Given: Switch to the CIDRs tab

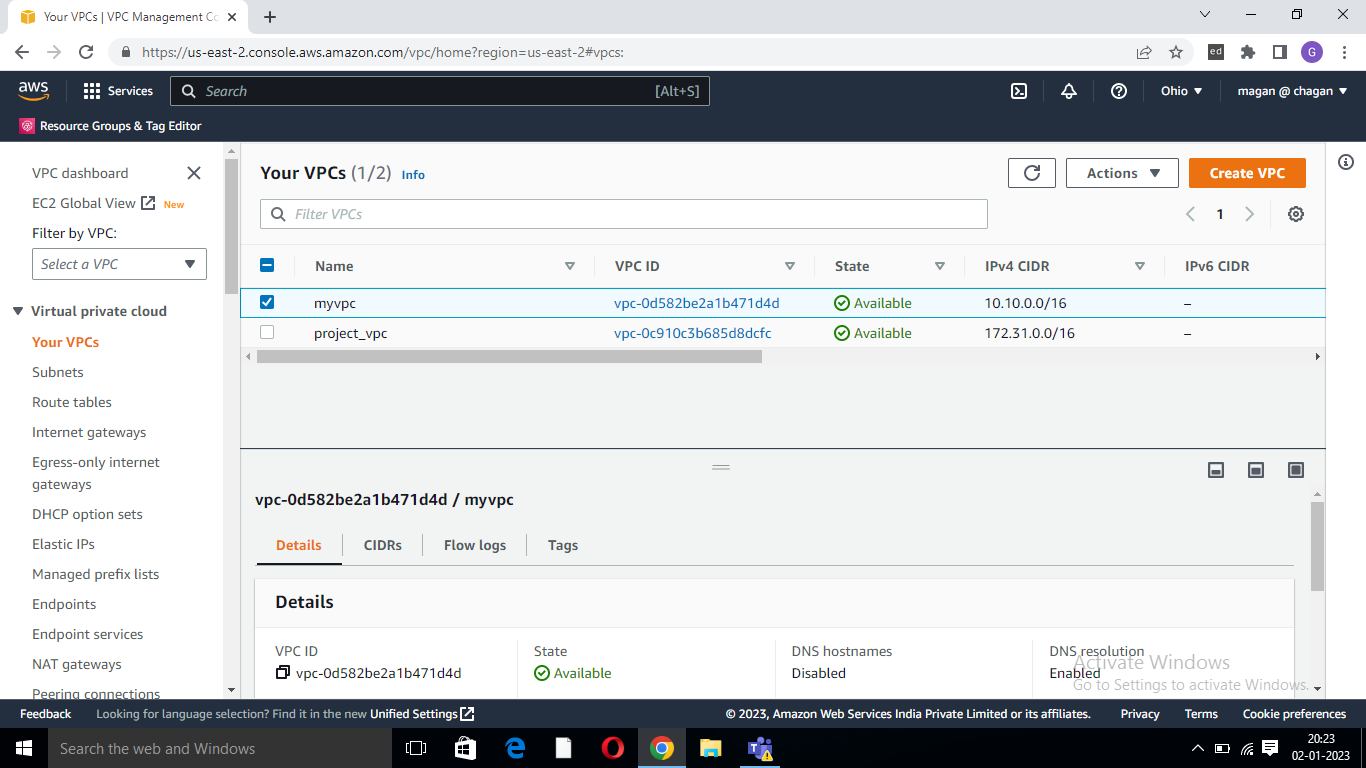Looking at the screenshot, I should point(382,545).
